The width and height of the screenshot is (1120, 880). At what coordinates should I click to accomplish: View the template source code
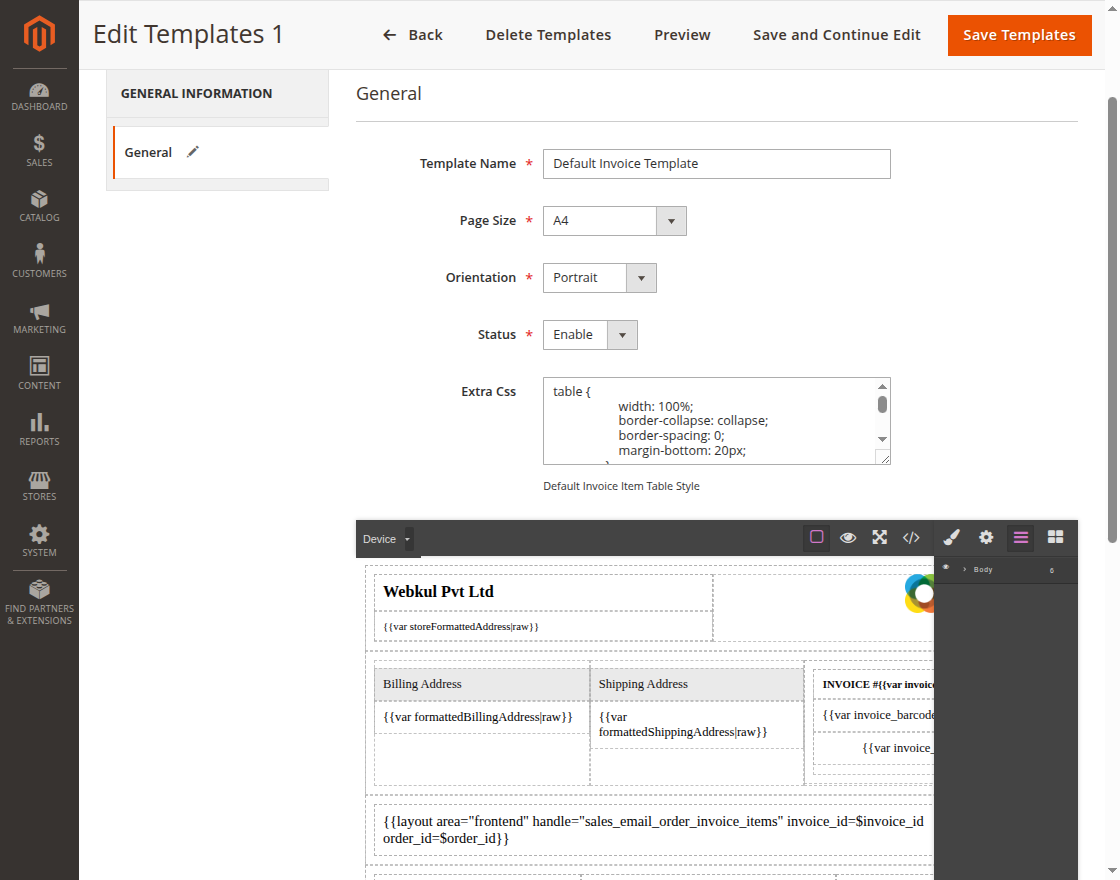(x=911, y=538)
